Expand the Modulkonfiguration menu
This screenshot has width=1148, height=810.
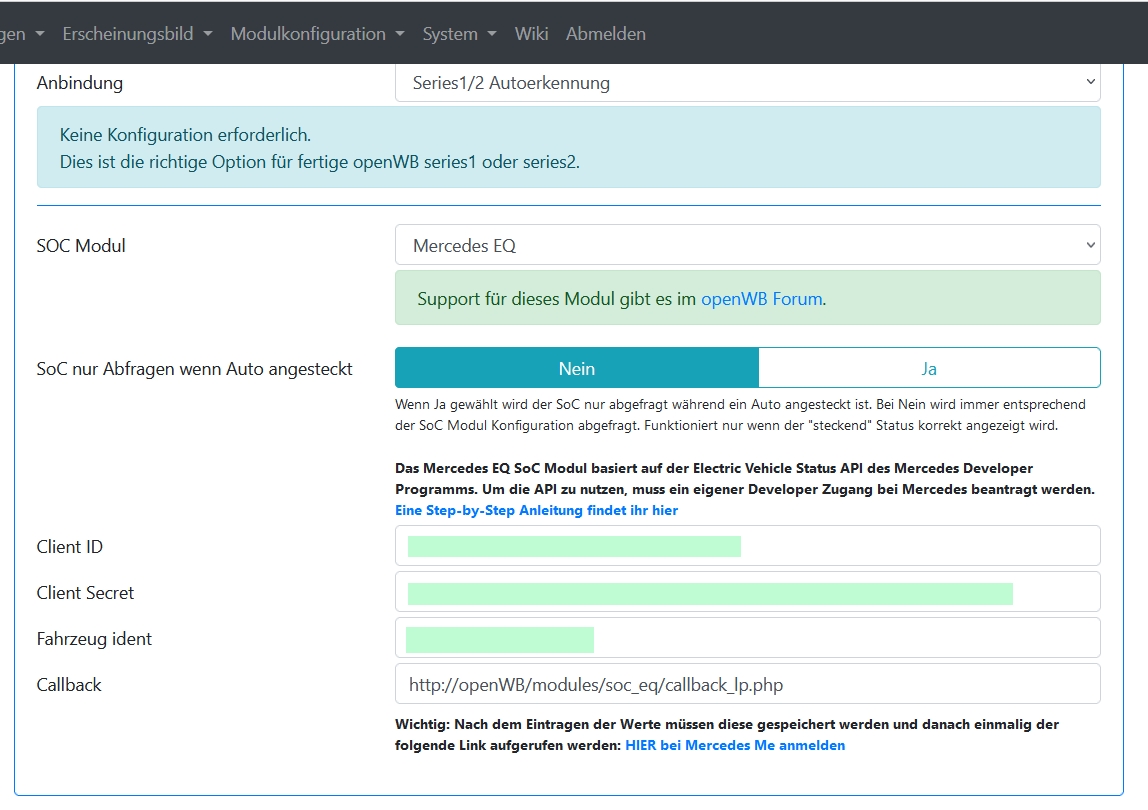[317, 34]
